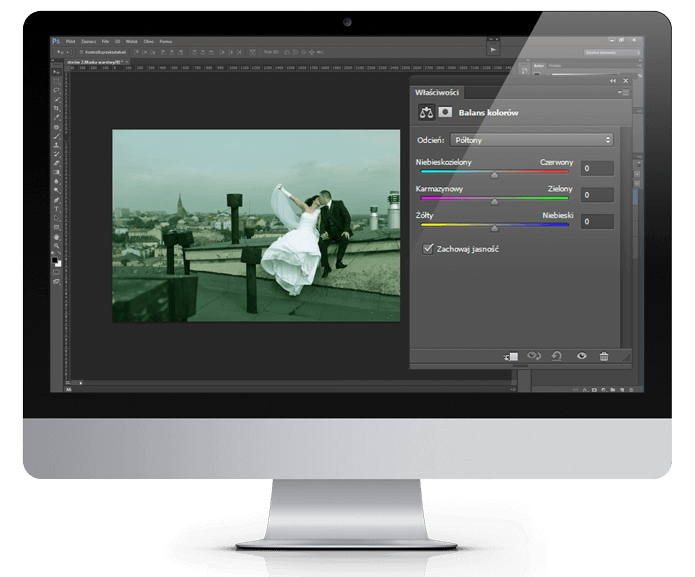Screen dimensions: 695x577
Task: Click the Niebieskozielony–Czerwony slider handle
Action: (493, 174)
